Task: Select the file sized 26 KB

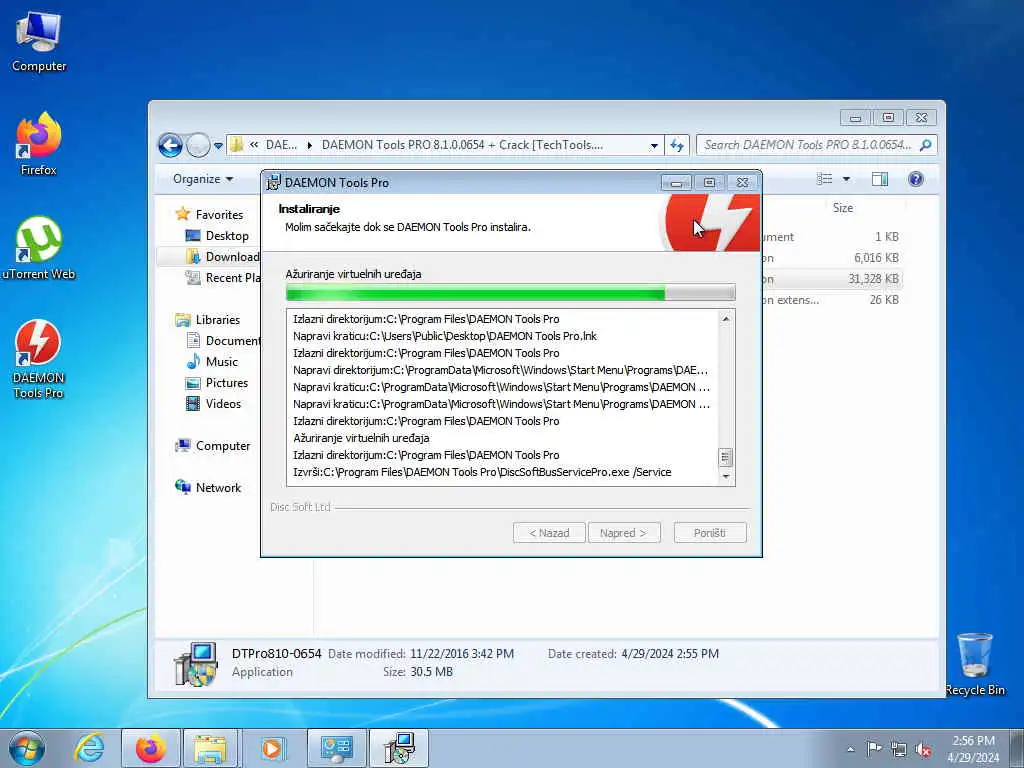Action: 884,300
